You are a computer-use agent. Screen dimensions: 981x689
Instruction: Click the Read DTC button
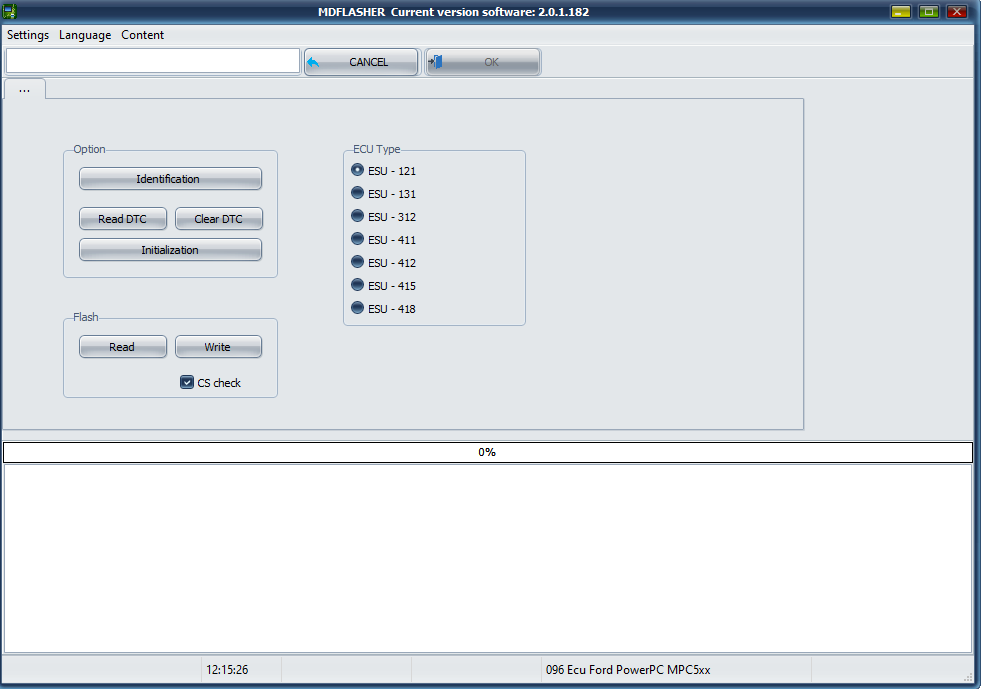pos(123,219)
